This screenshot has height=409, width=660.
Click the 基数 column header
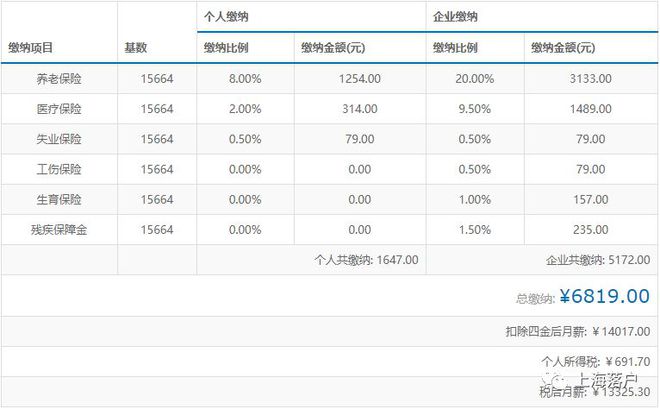(136, 48)
